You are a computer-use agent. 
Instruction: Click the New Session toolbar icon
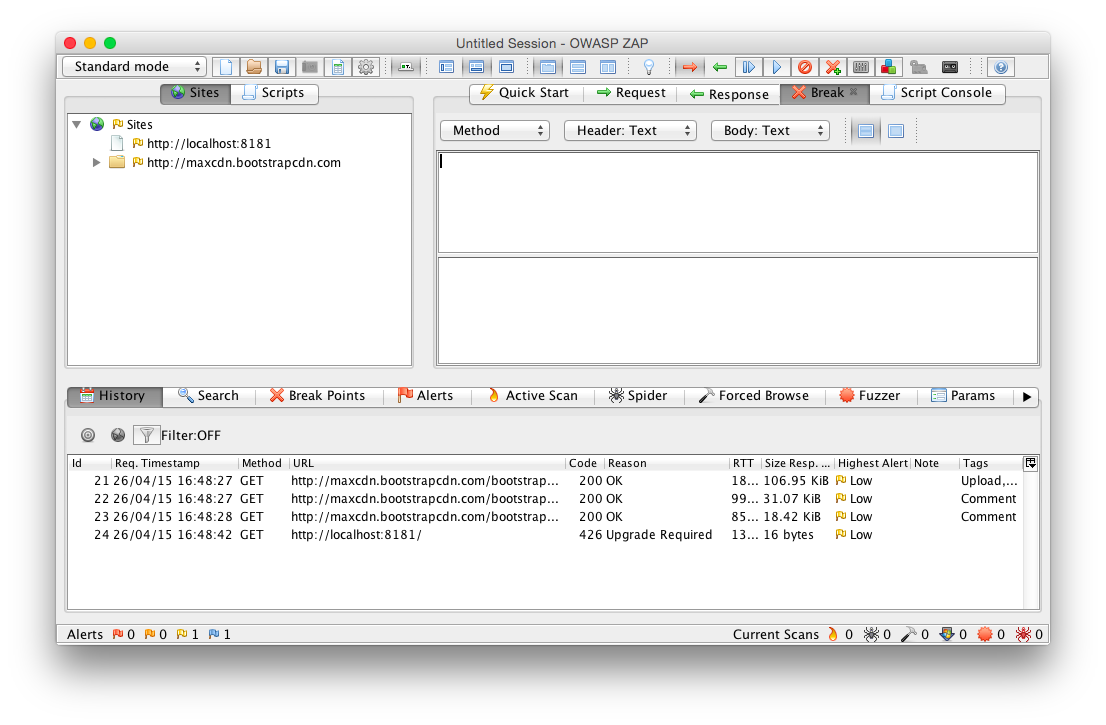tap(226, 67)
